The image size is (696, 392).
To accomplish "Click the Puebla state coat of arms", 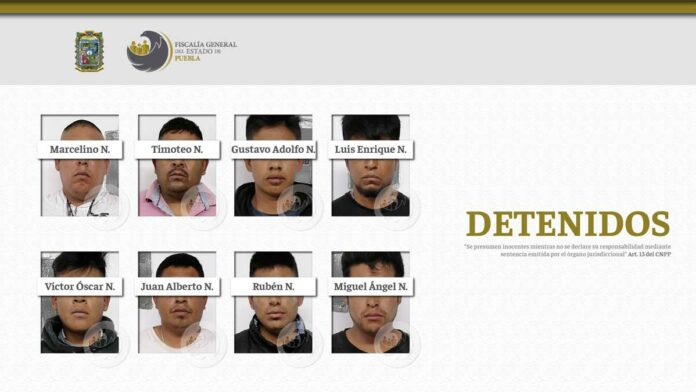I will [89, 51].
